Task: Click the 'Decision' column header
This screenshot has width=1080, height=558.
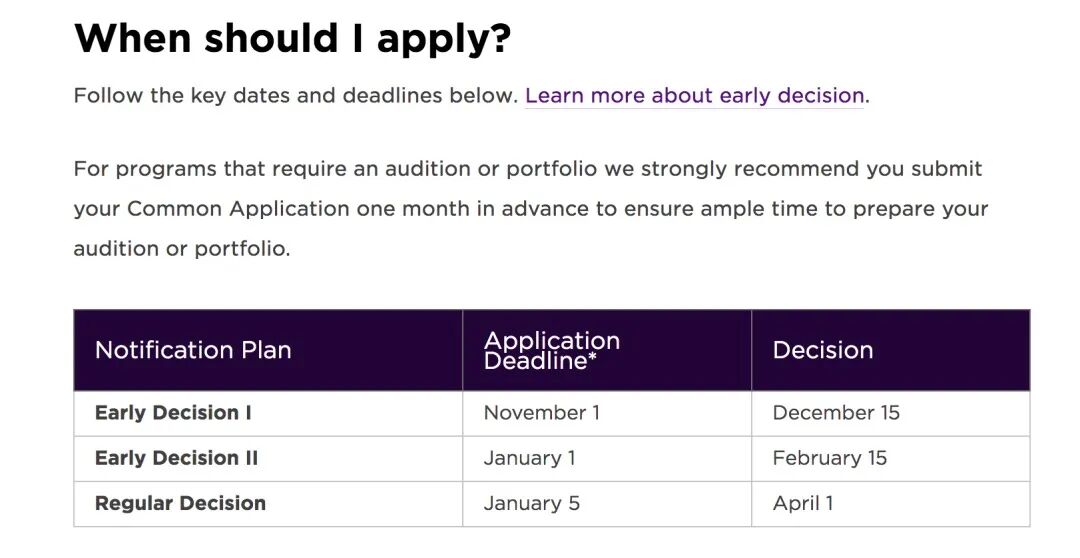Action: (822, 350)
